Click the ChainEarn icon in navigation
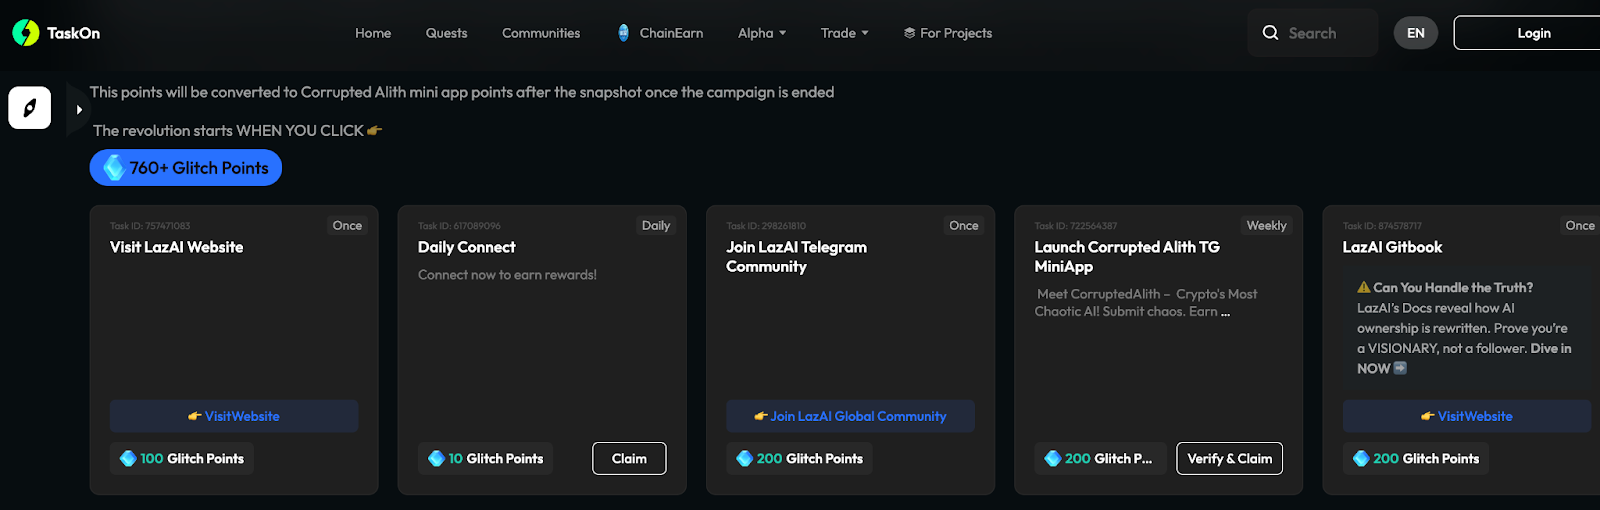This screenshot has width=1600, height=510. [624, 33]
